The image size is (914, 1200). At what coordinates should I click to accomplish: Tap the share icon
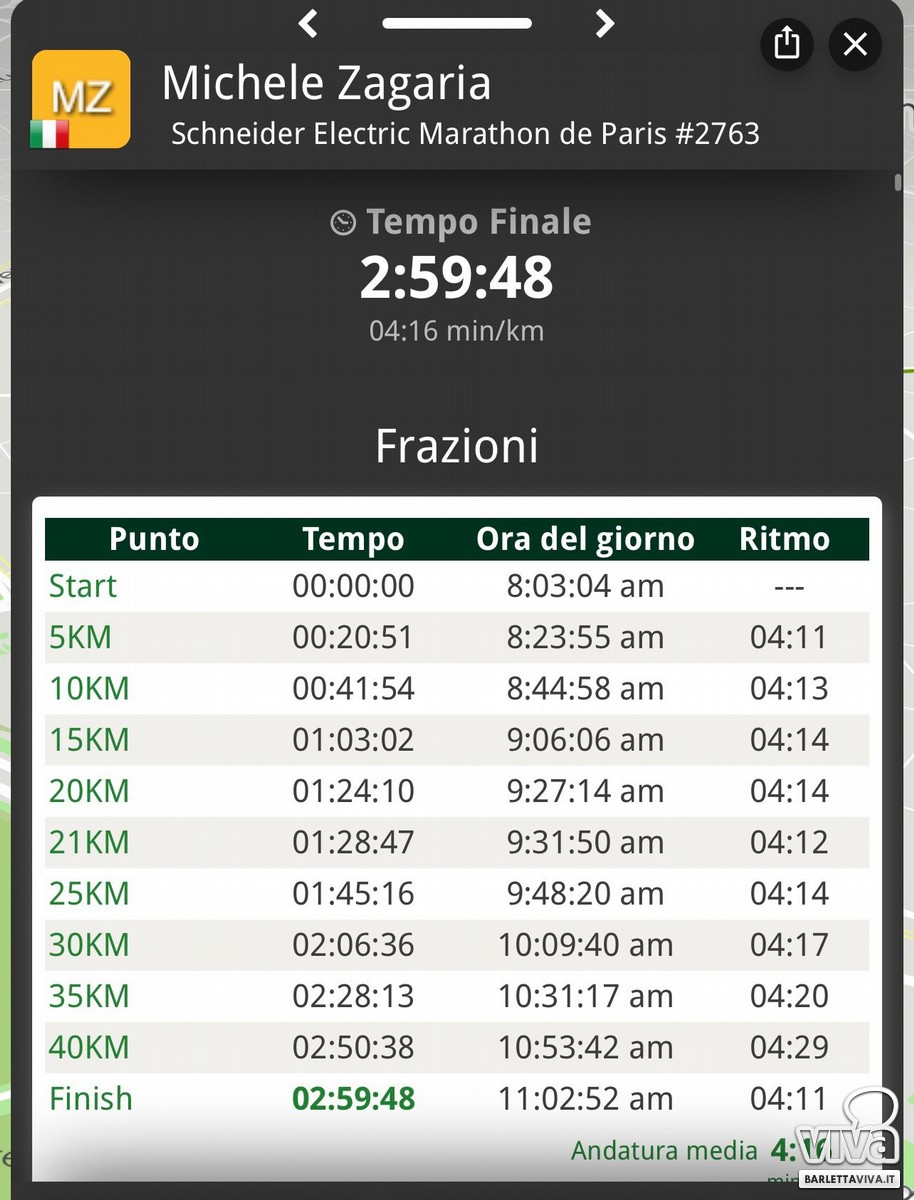[x=787, y=44]
